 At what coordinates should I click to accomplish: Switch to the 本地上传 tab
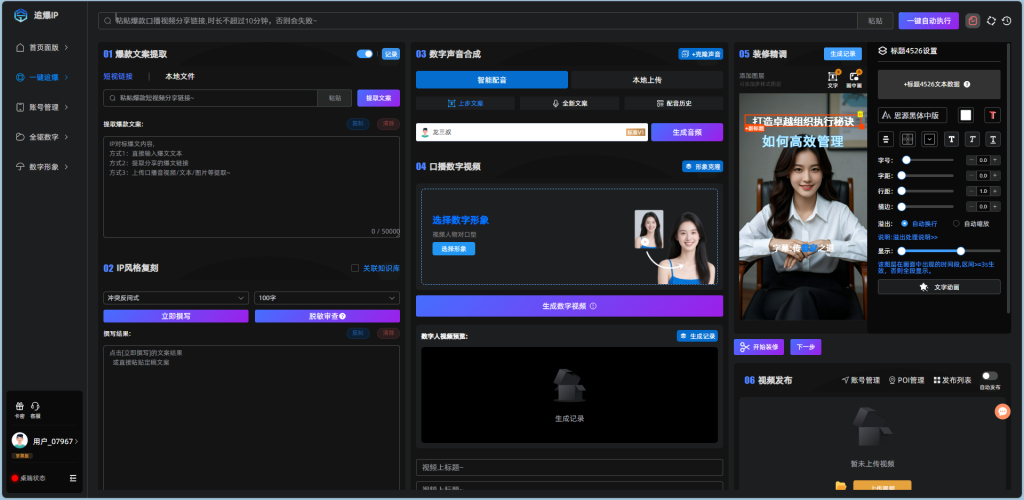tap(647, 80)
